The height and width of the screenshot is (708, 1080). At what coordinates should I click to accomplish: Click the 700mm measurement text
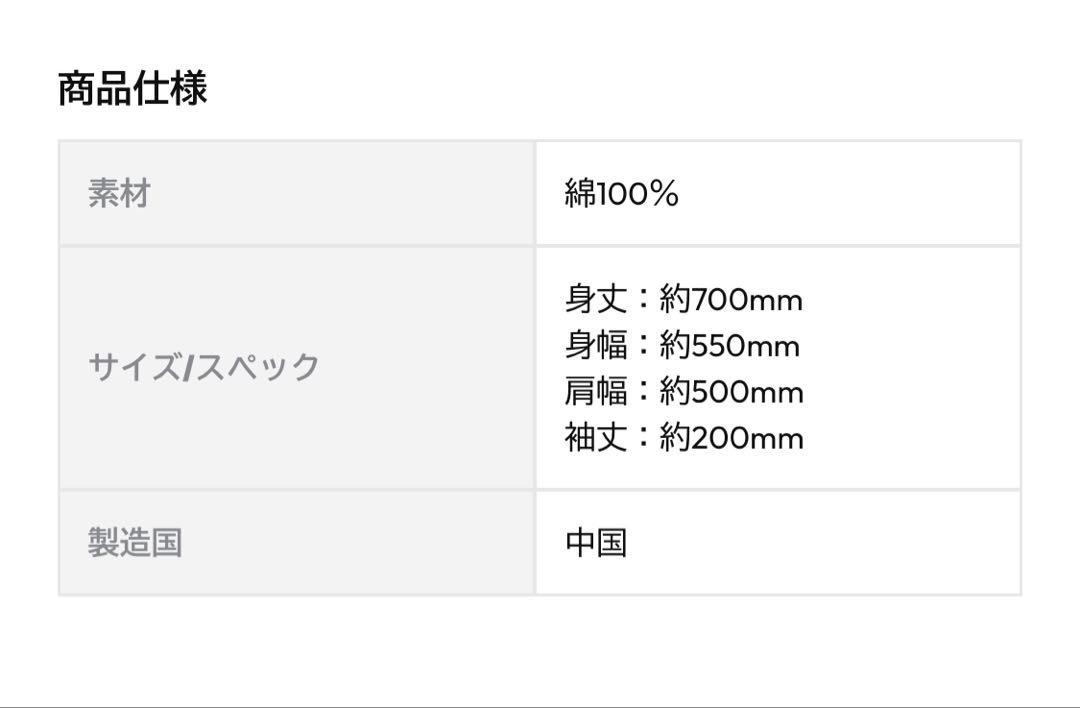coord(747,300)
